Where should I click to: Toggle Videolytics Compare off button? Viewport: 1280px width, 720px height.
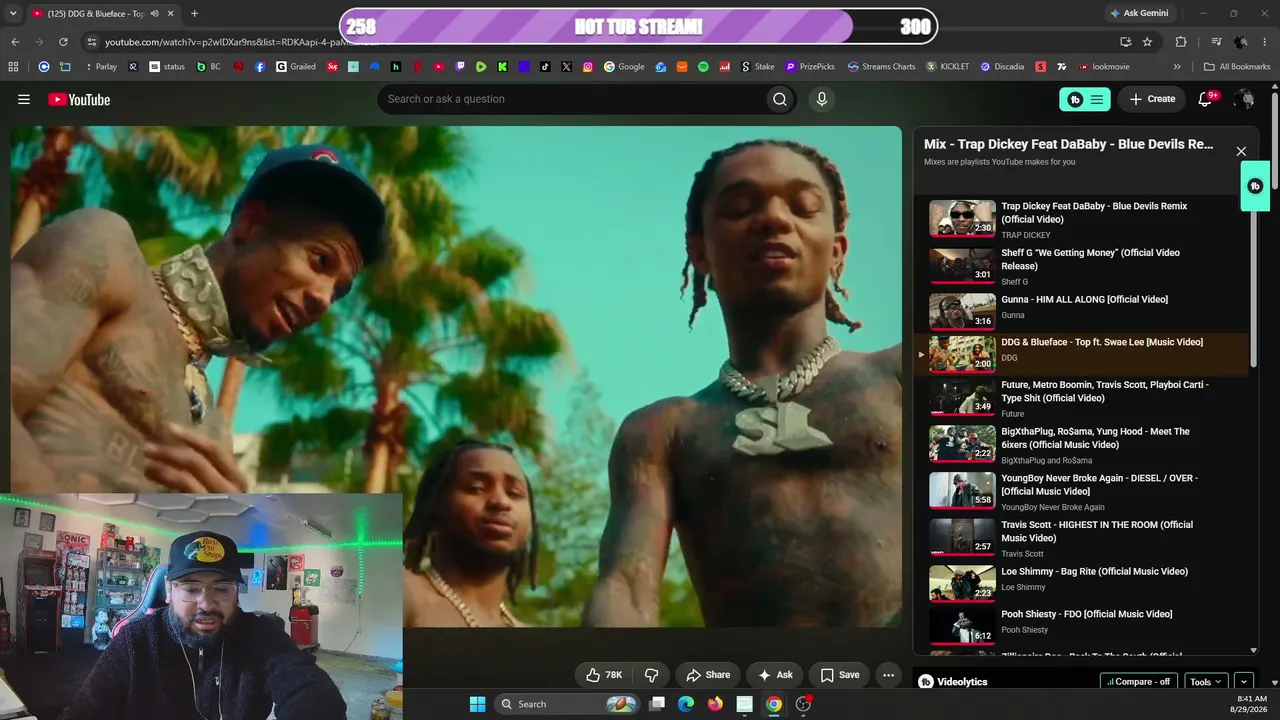click(1139, 682)
